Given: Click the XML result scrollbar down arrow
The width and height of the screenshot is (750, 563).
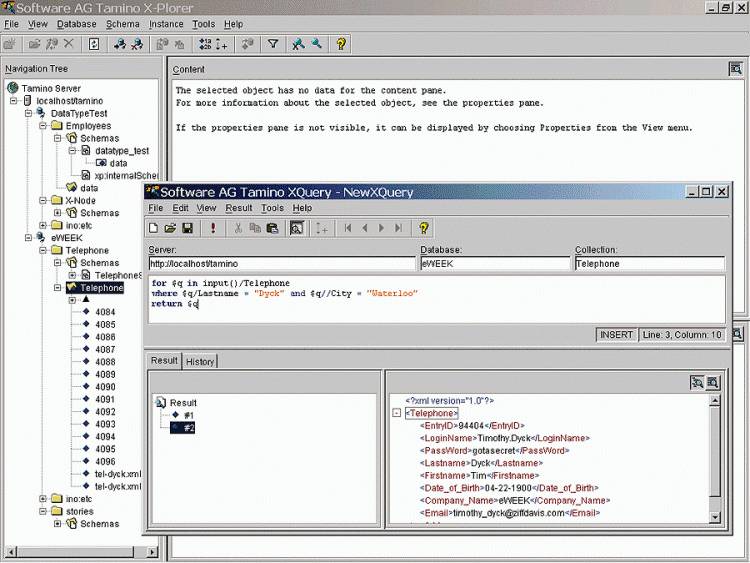Looking at the screenshot, I should pos(715,517).
